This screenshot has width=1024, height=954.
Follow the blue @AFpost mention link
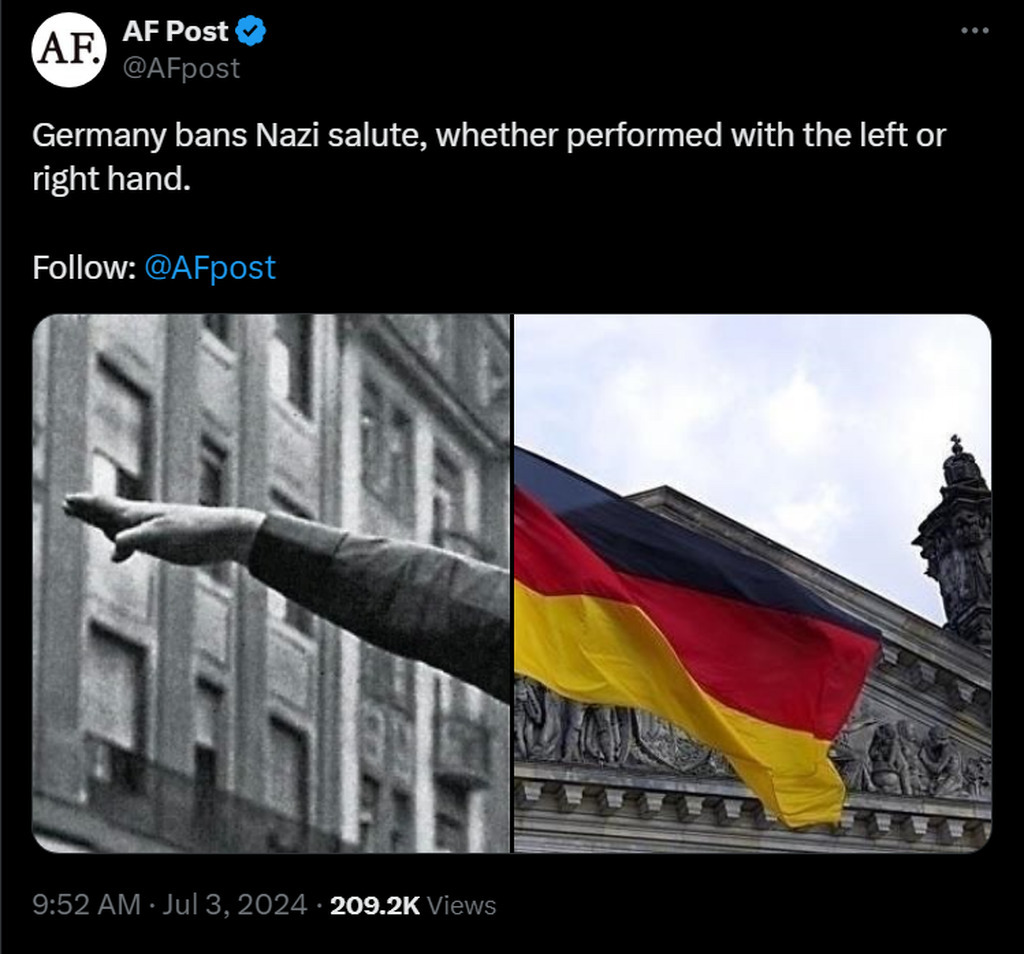pyautogui.click(x=210, y=268)
